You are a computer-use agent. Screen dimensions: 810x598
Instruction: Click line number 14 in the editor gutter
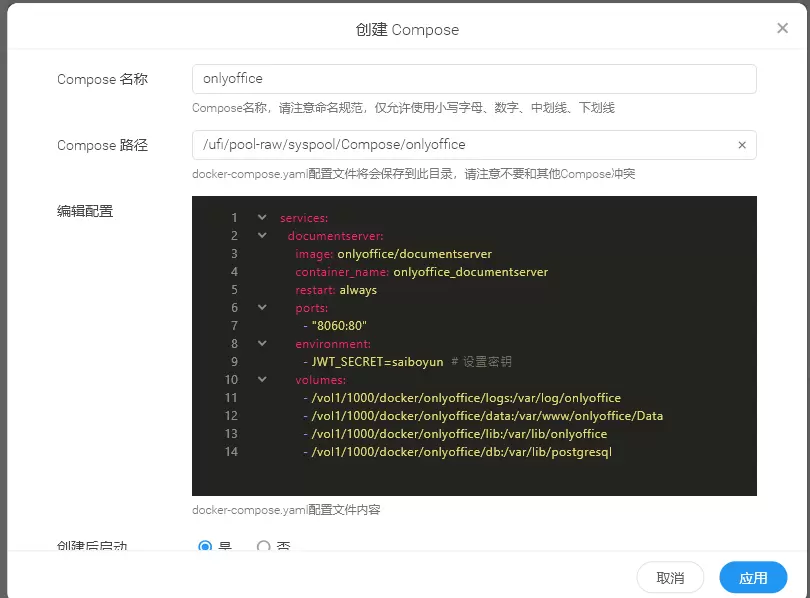[x=232, y=452]
